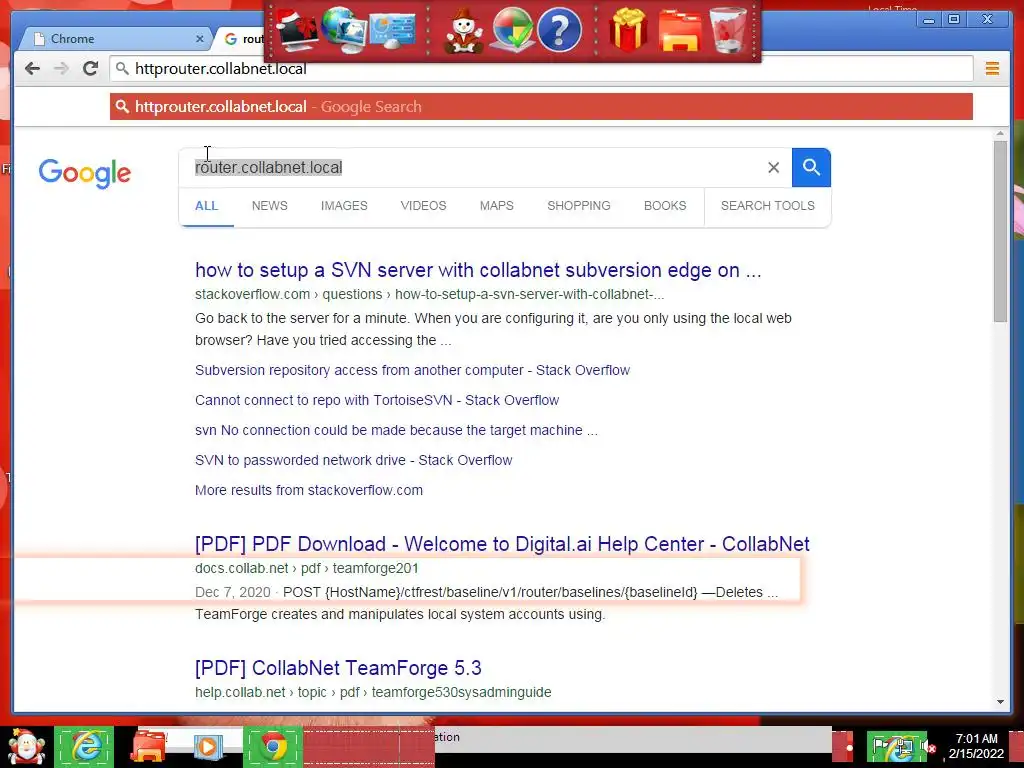Click 'More results from stackoverflow.com'

(x=308, y=490)
